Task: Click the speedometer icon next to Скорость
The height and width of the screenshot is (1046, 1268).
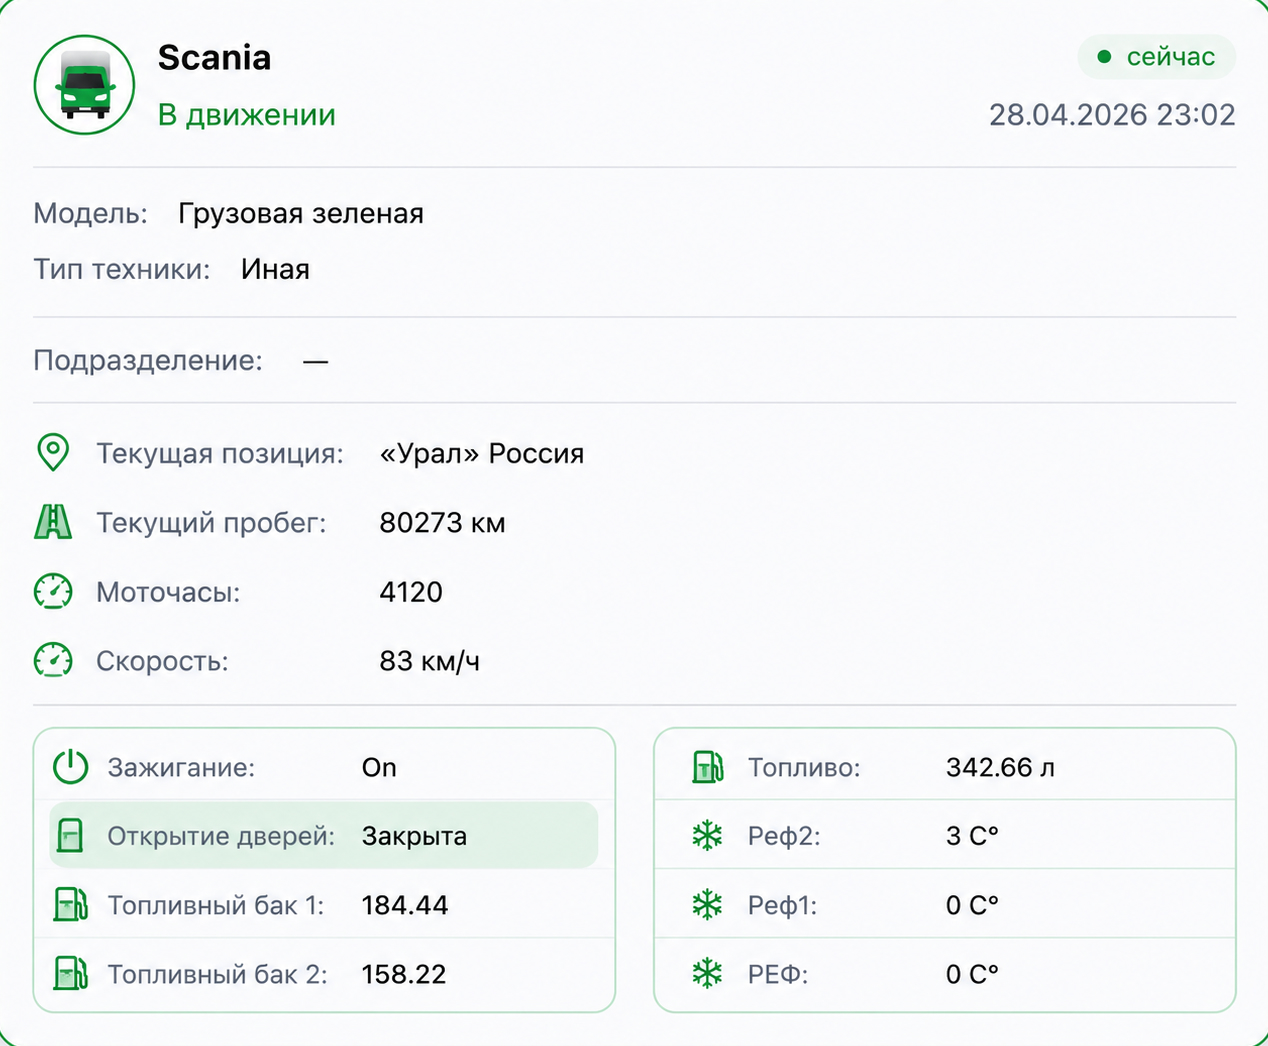Action: (53, 661)
